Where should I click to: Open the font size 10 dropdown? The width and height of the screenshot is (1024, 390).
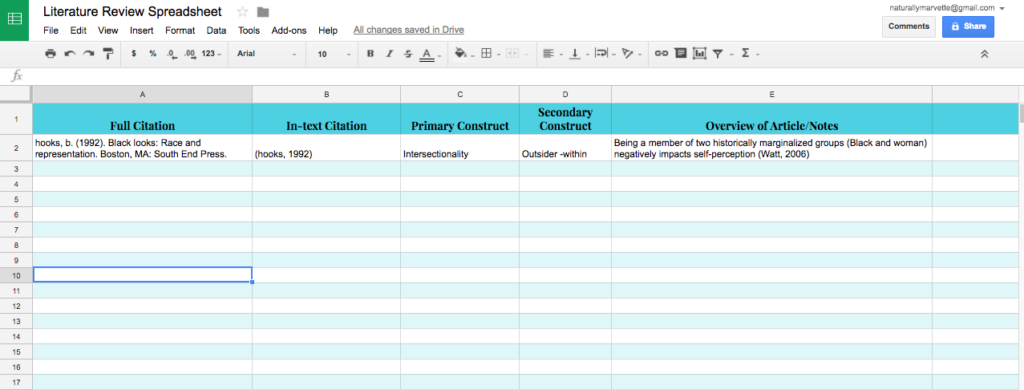click(334, 54)
